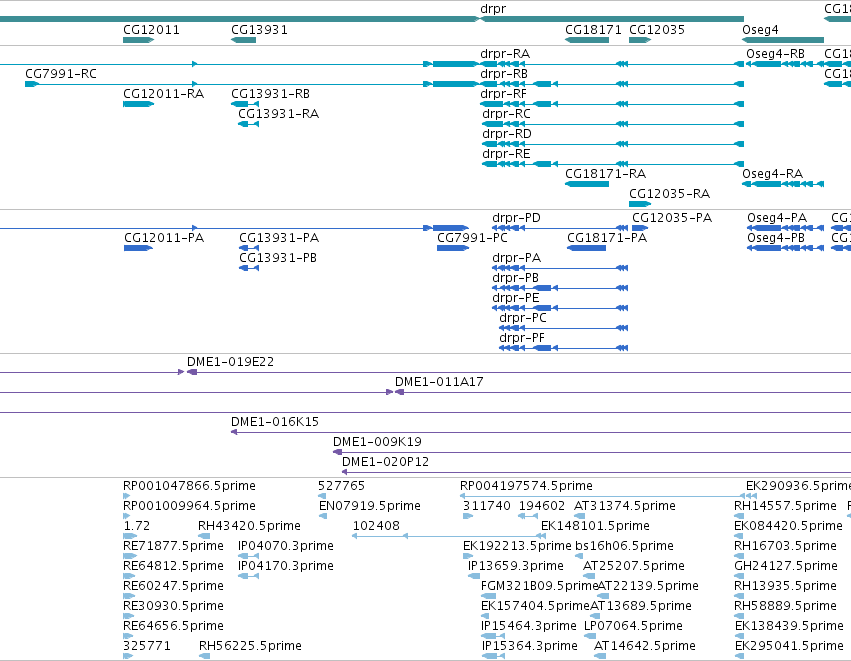The height and width of the screenshot is (661, 851).
Task: Click the 1.72 feature label
Action: pos(137,526)
